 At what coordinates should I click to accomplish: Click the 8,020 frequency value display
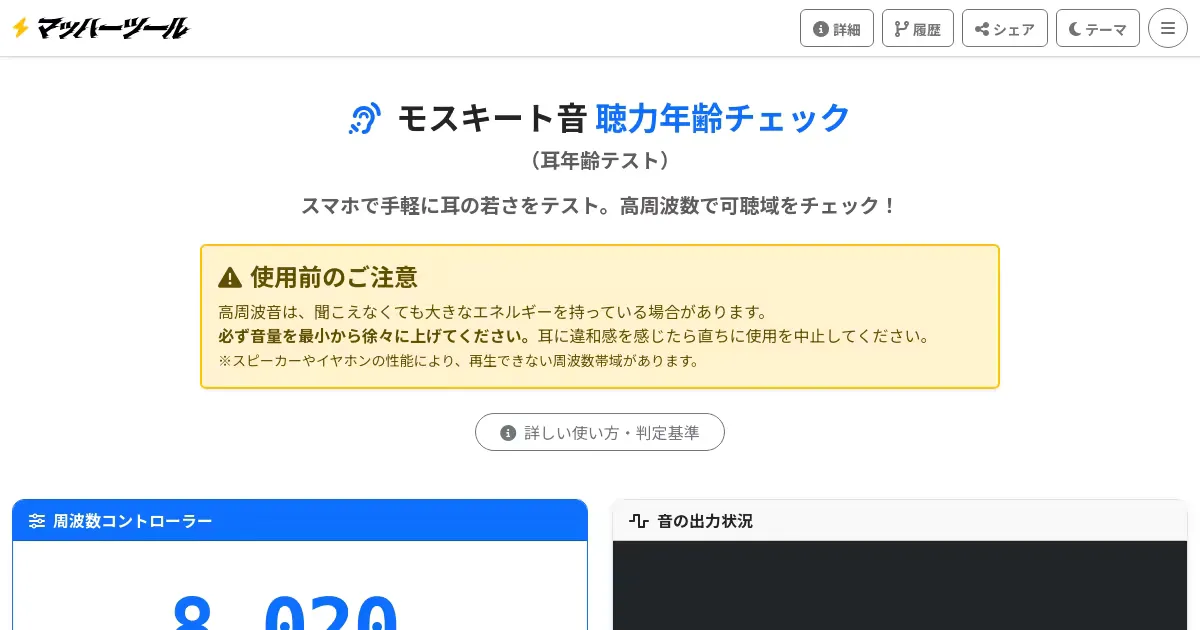click(x=285, y=612)
